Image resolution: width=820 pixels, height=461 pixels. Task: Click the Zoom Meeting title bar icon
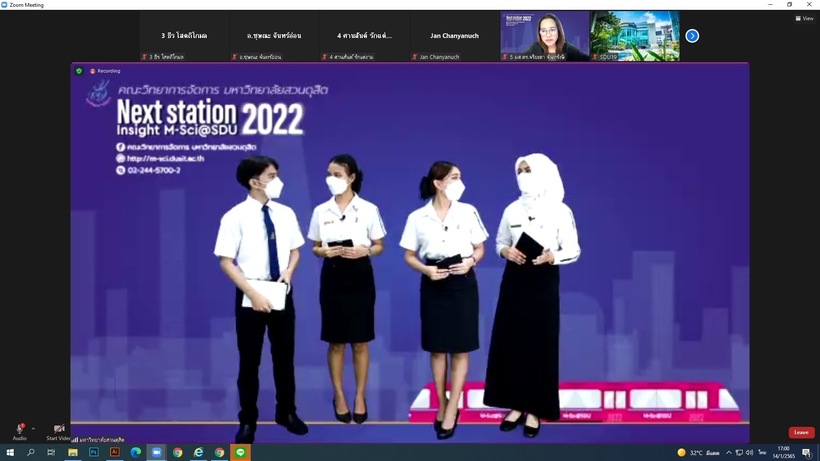click(4, 5)
